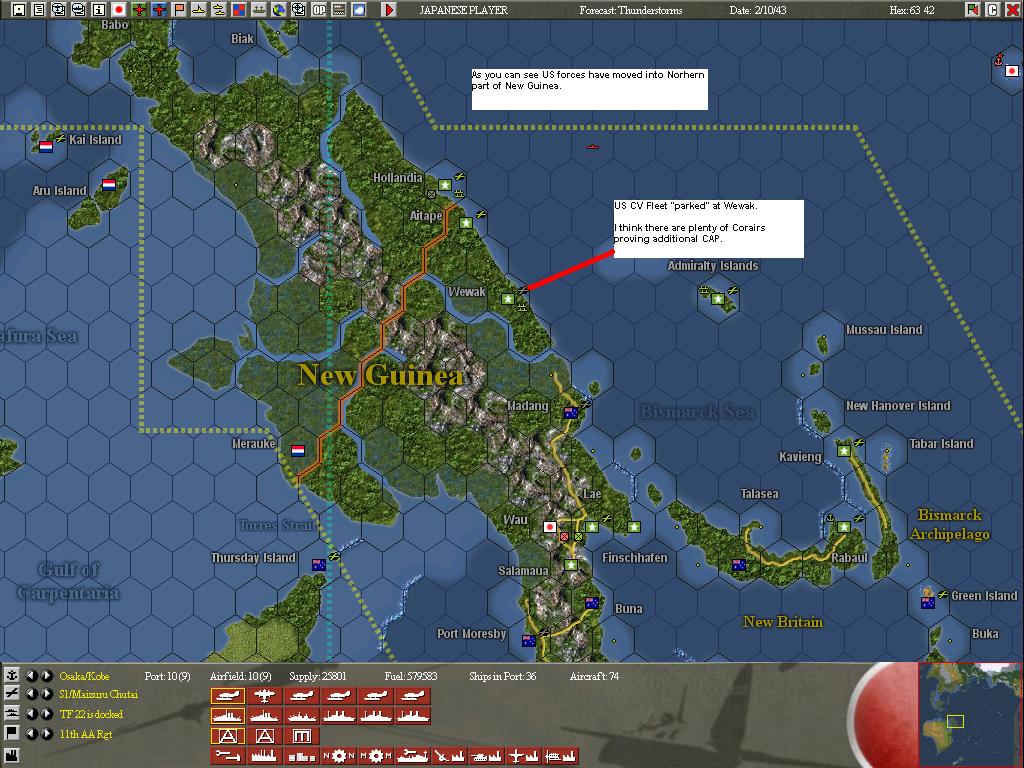The width and height of the screenshot is (1024, 768).
Task: Click the green and red flags icon
Action: point(972,9)
